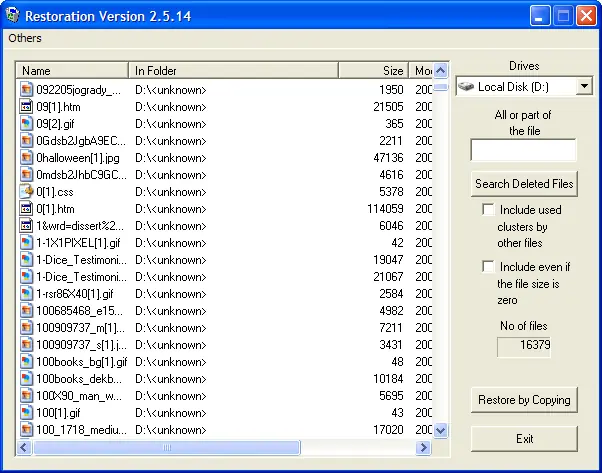Sort the list by Size column header
Screen dimensions: 602x473
point(372,71)
